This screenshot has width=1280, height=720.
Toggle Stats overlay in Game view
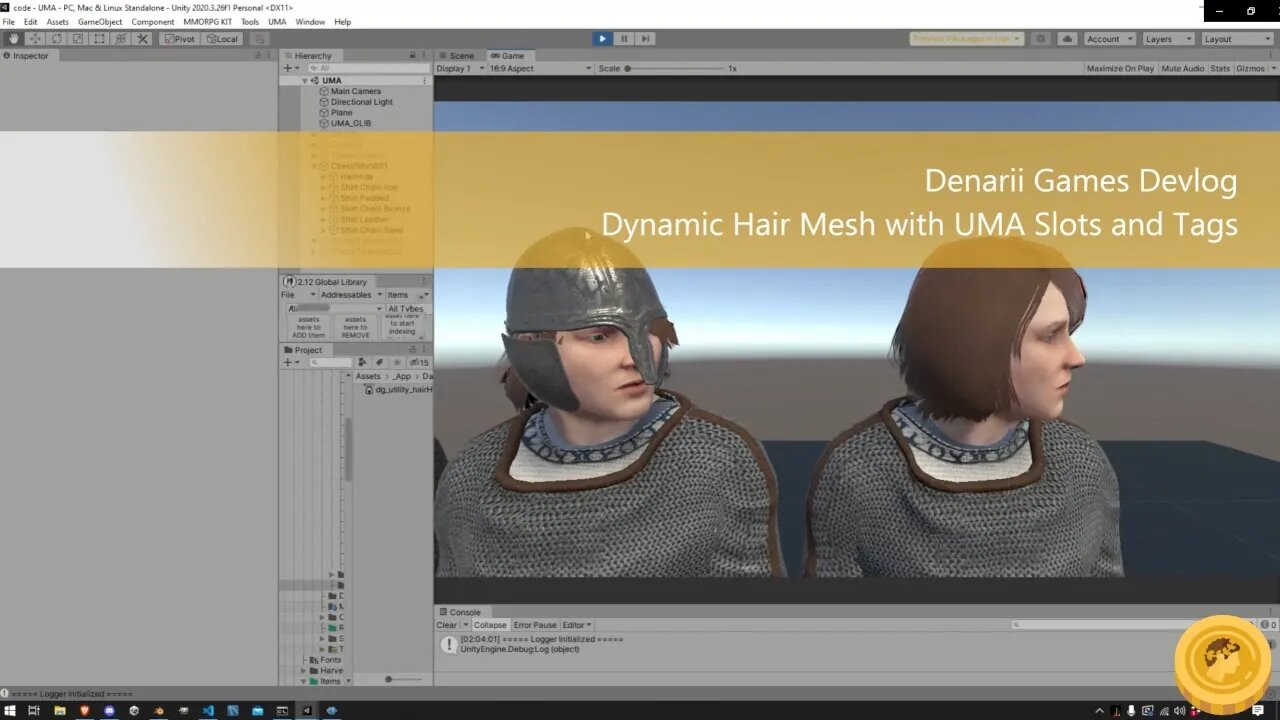tap(1220, 68)
